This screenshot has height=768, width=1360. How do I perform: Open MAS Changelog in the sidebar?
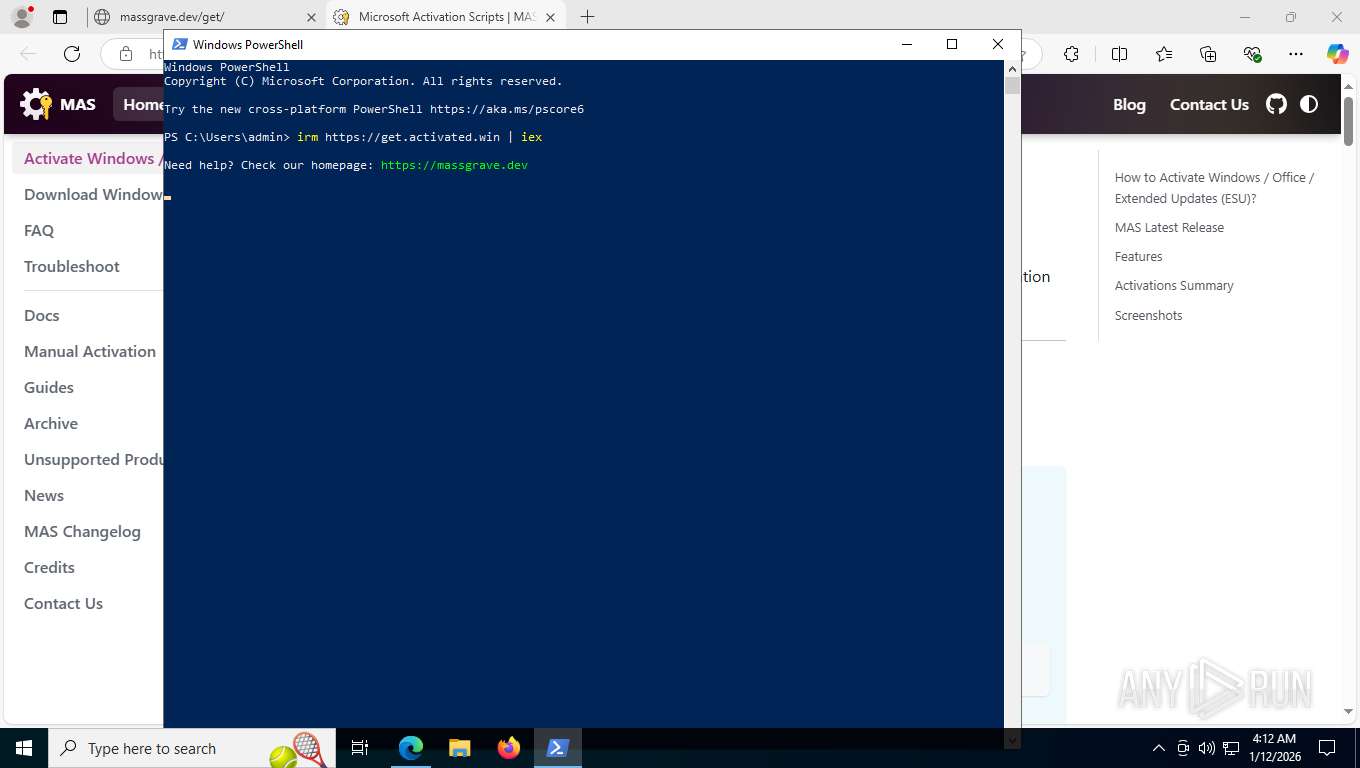coord(82,531)
